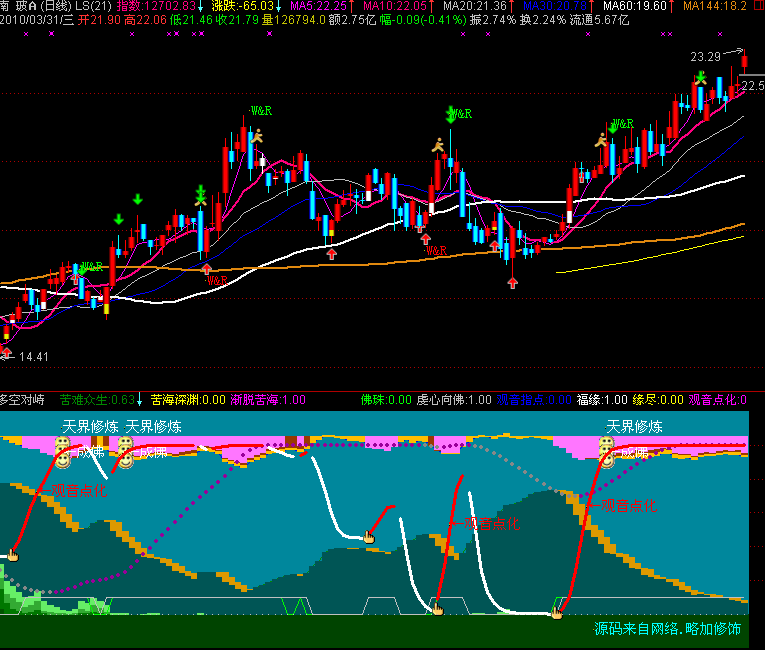Click the lowest red up arrow under the long-wick candle
The width and height of the screenshot is (765, 650).
coord(512,283)
